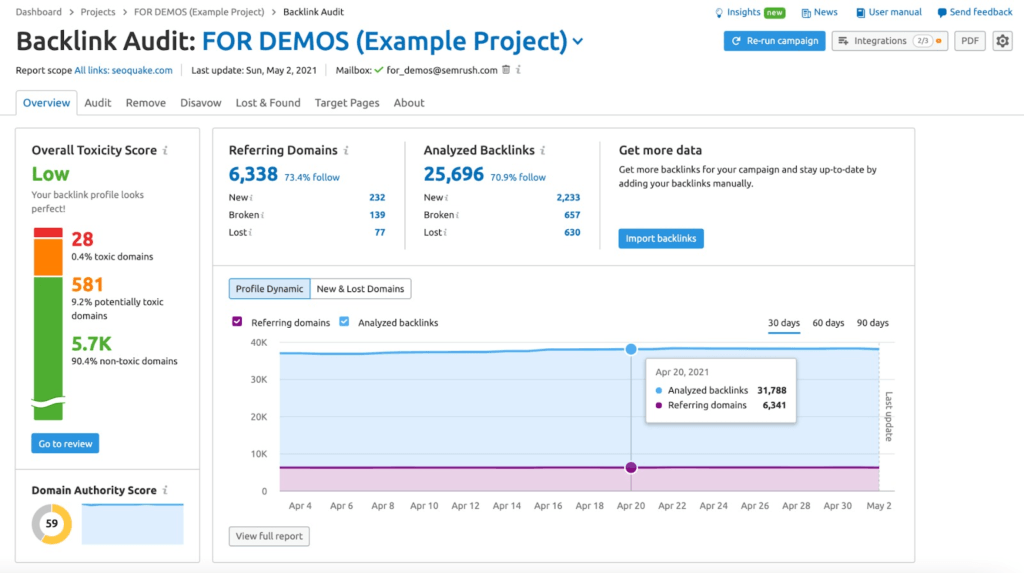Viewport: 1024px width, 573px height.
Task: Click info icon next to Referring Domains
Action: (x=346, y=150)
